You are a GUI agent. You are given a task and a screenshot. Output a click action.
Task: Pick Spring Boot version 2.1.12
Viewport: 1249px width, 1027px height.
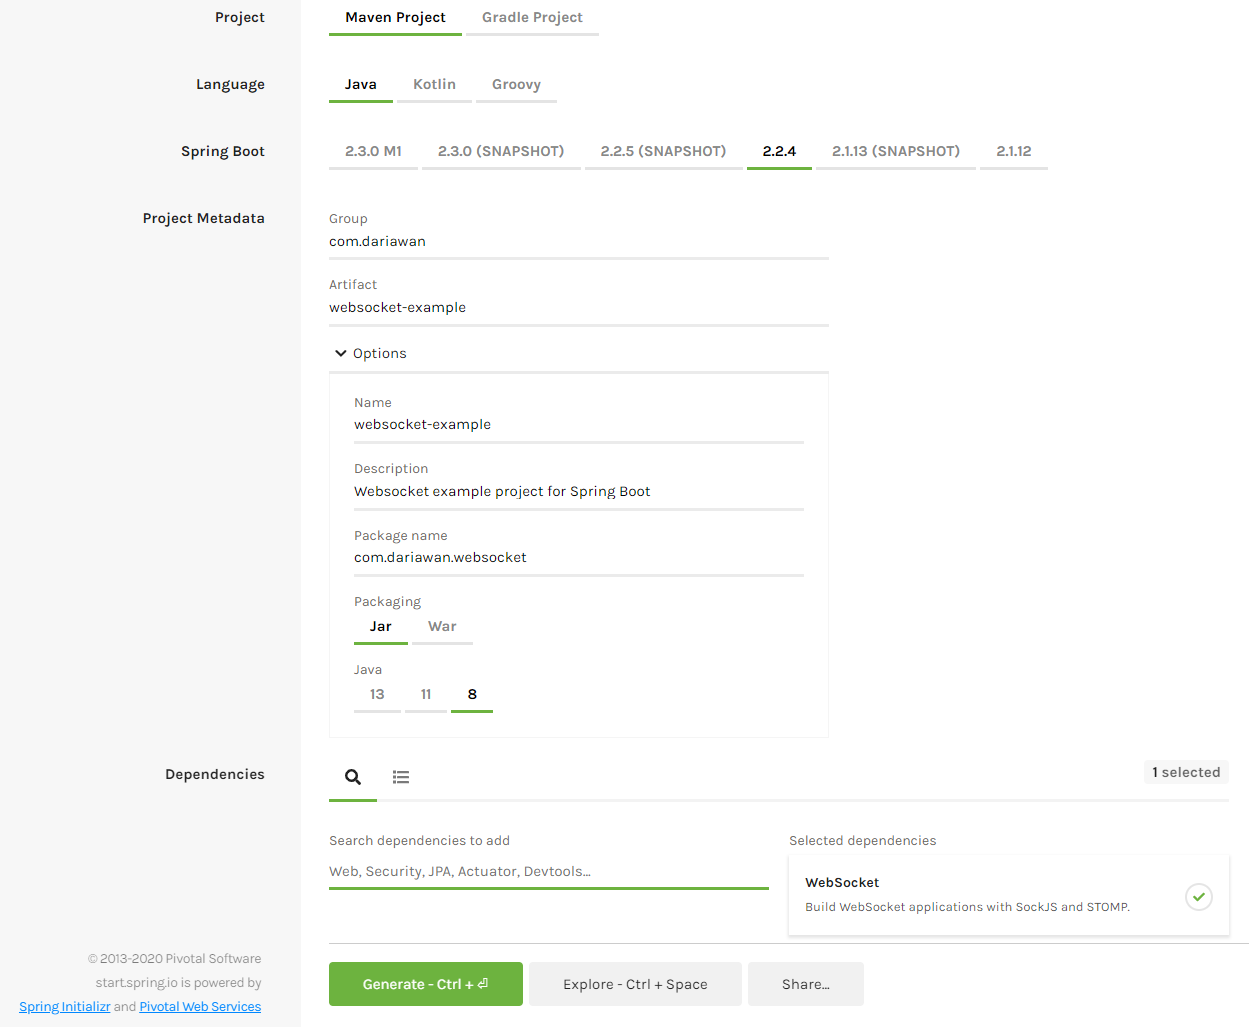pos(1013,150)
